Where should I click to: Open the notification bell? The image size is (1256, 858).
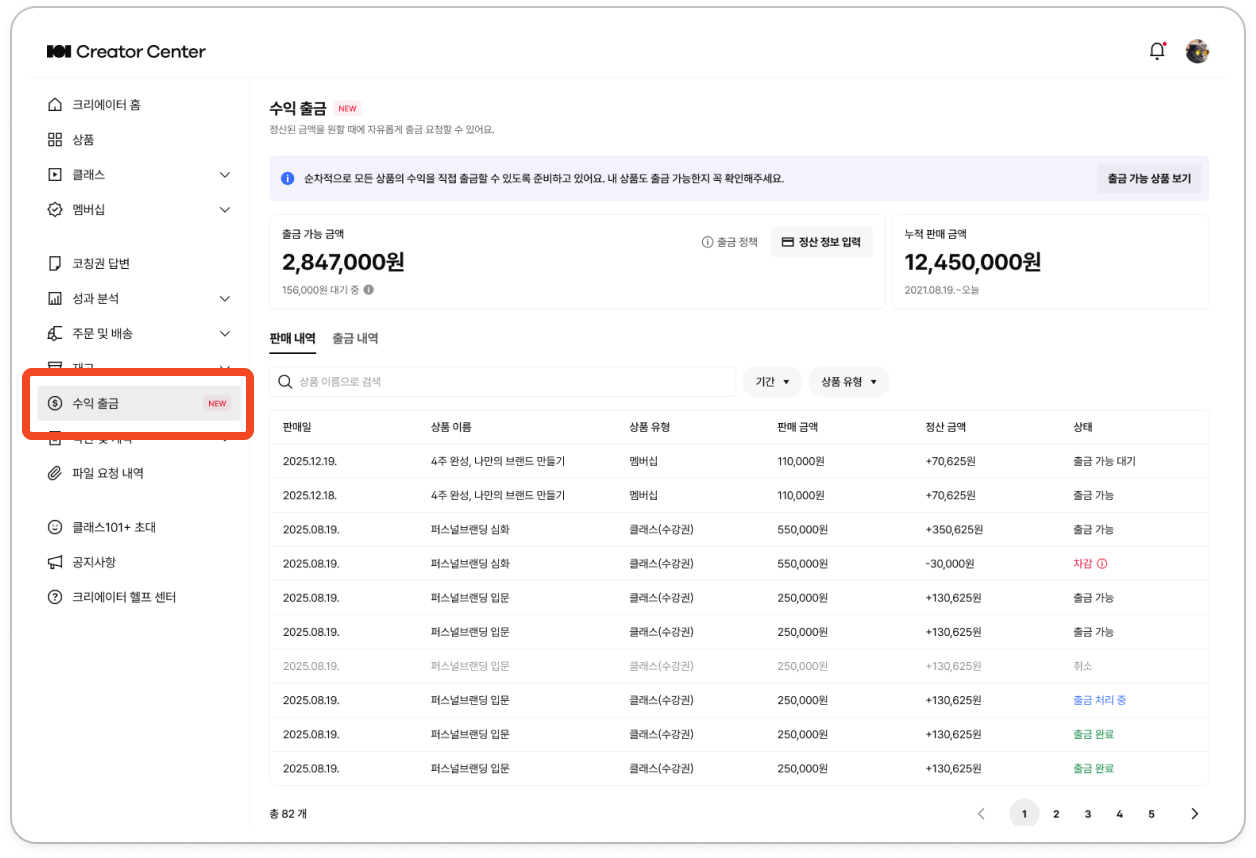pos(1157,51)
